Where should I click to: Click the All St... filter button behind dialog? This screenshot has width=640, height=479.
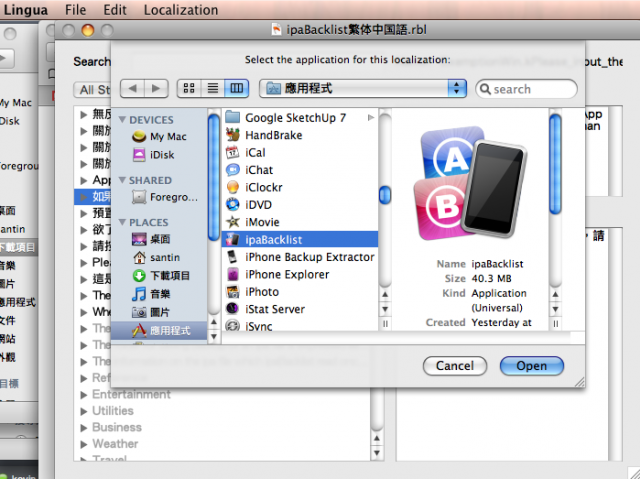93,90
